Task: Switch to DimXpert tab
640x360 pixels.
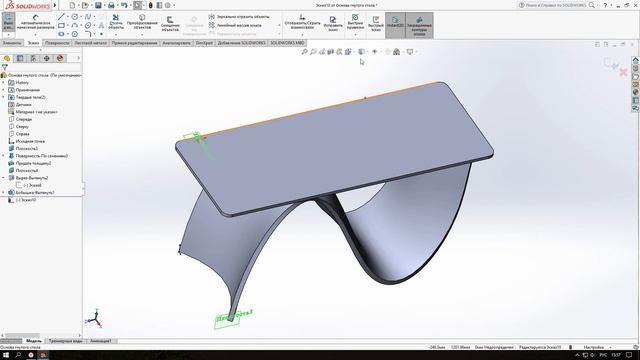Action: coord(204,43)
